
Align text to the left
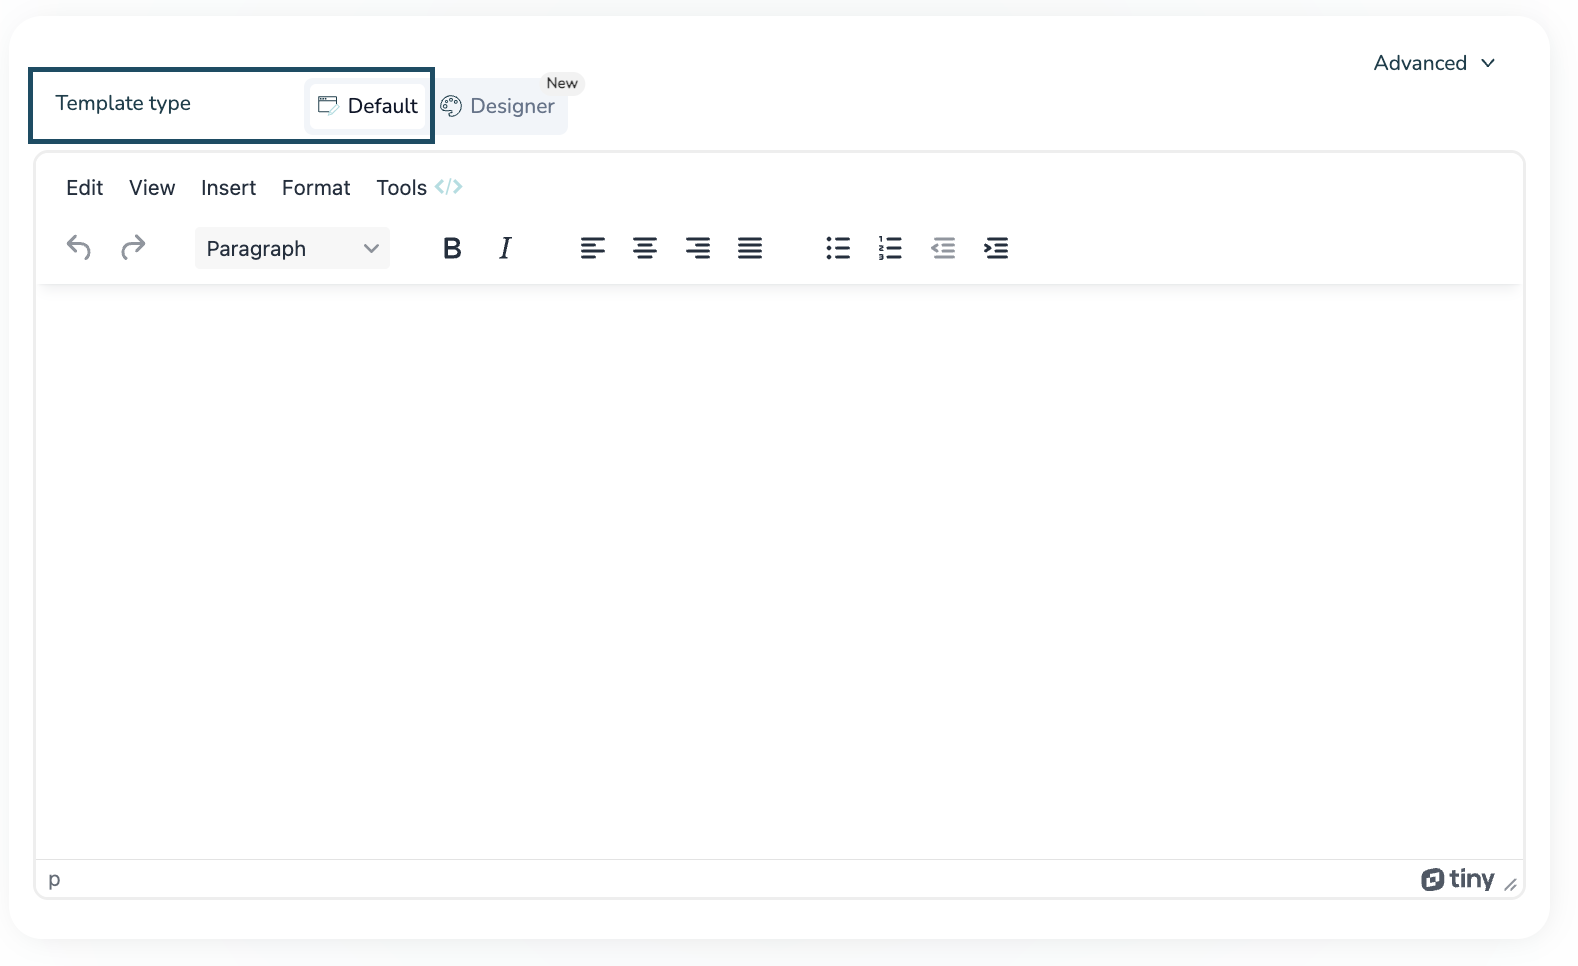pyautogui.click(x=592, y=248)
